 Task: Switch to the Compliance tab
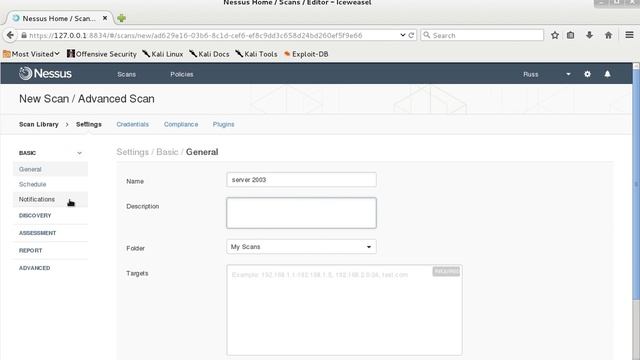click(181, 124)
